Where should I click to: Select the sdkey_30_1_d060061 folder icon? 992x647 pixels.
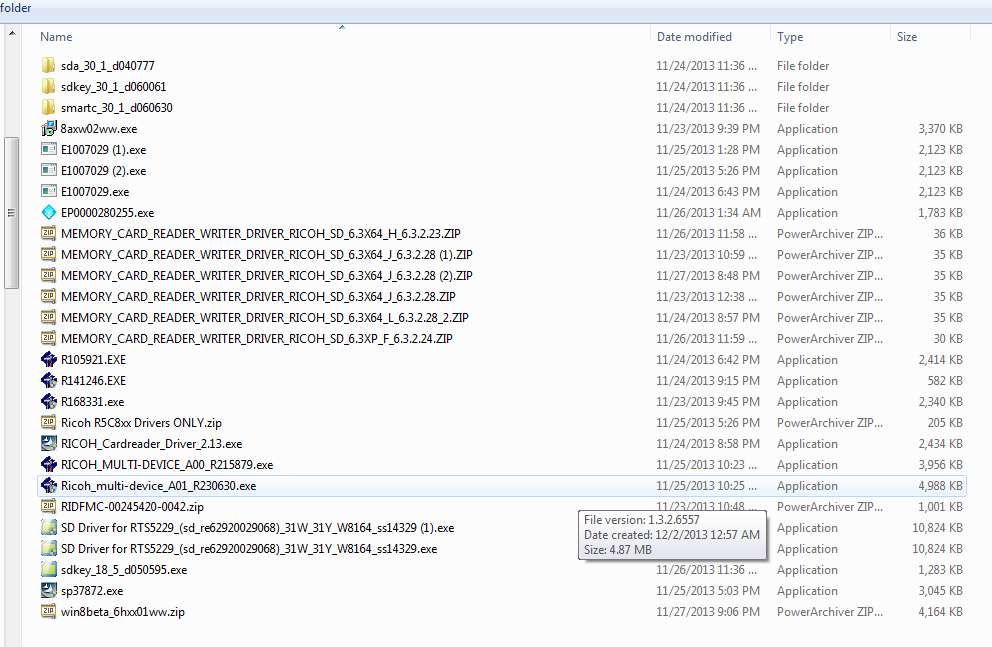tap(49, 86)
